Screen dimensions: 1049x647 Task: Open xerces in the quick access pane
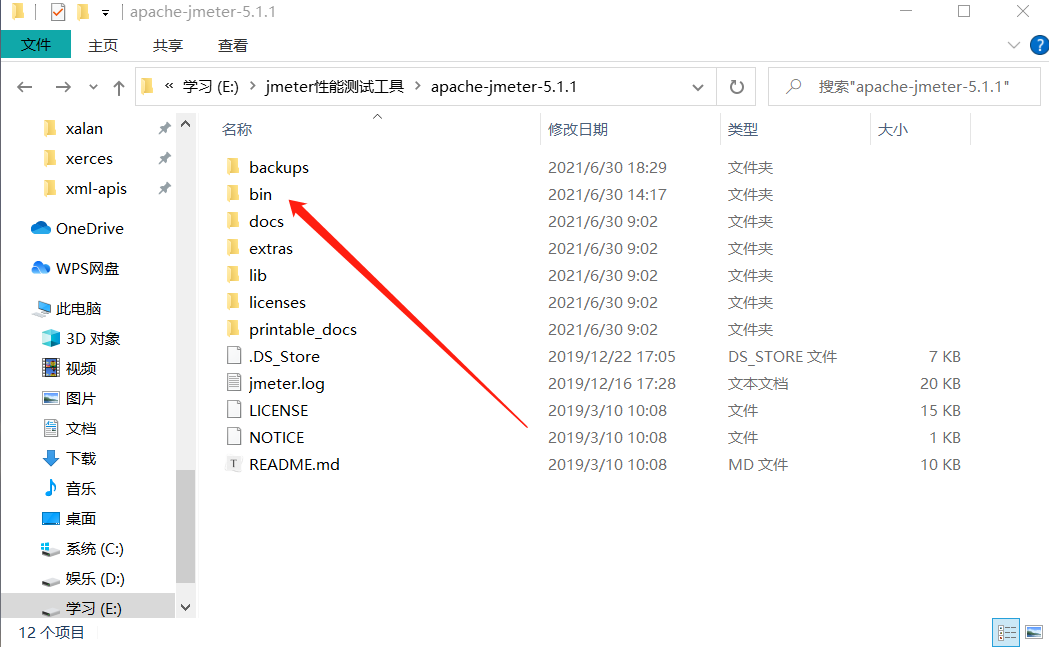pyautogui.click(x=89, y=159)
